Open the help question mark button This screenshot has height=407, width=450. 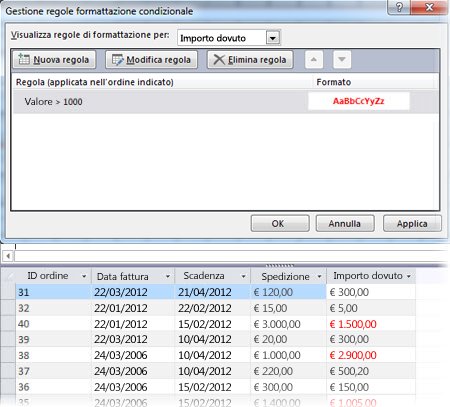(x=399, y=7)
